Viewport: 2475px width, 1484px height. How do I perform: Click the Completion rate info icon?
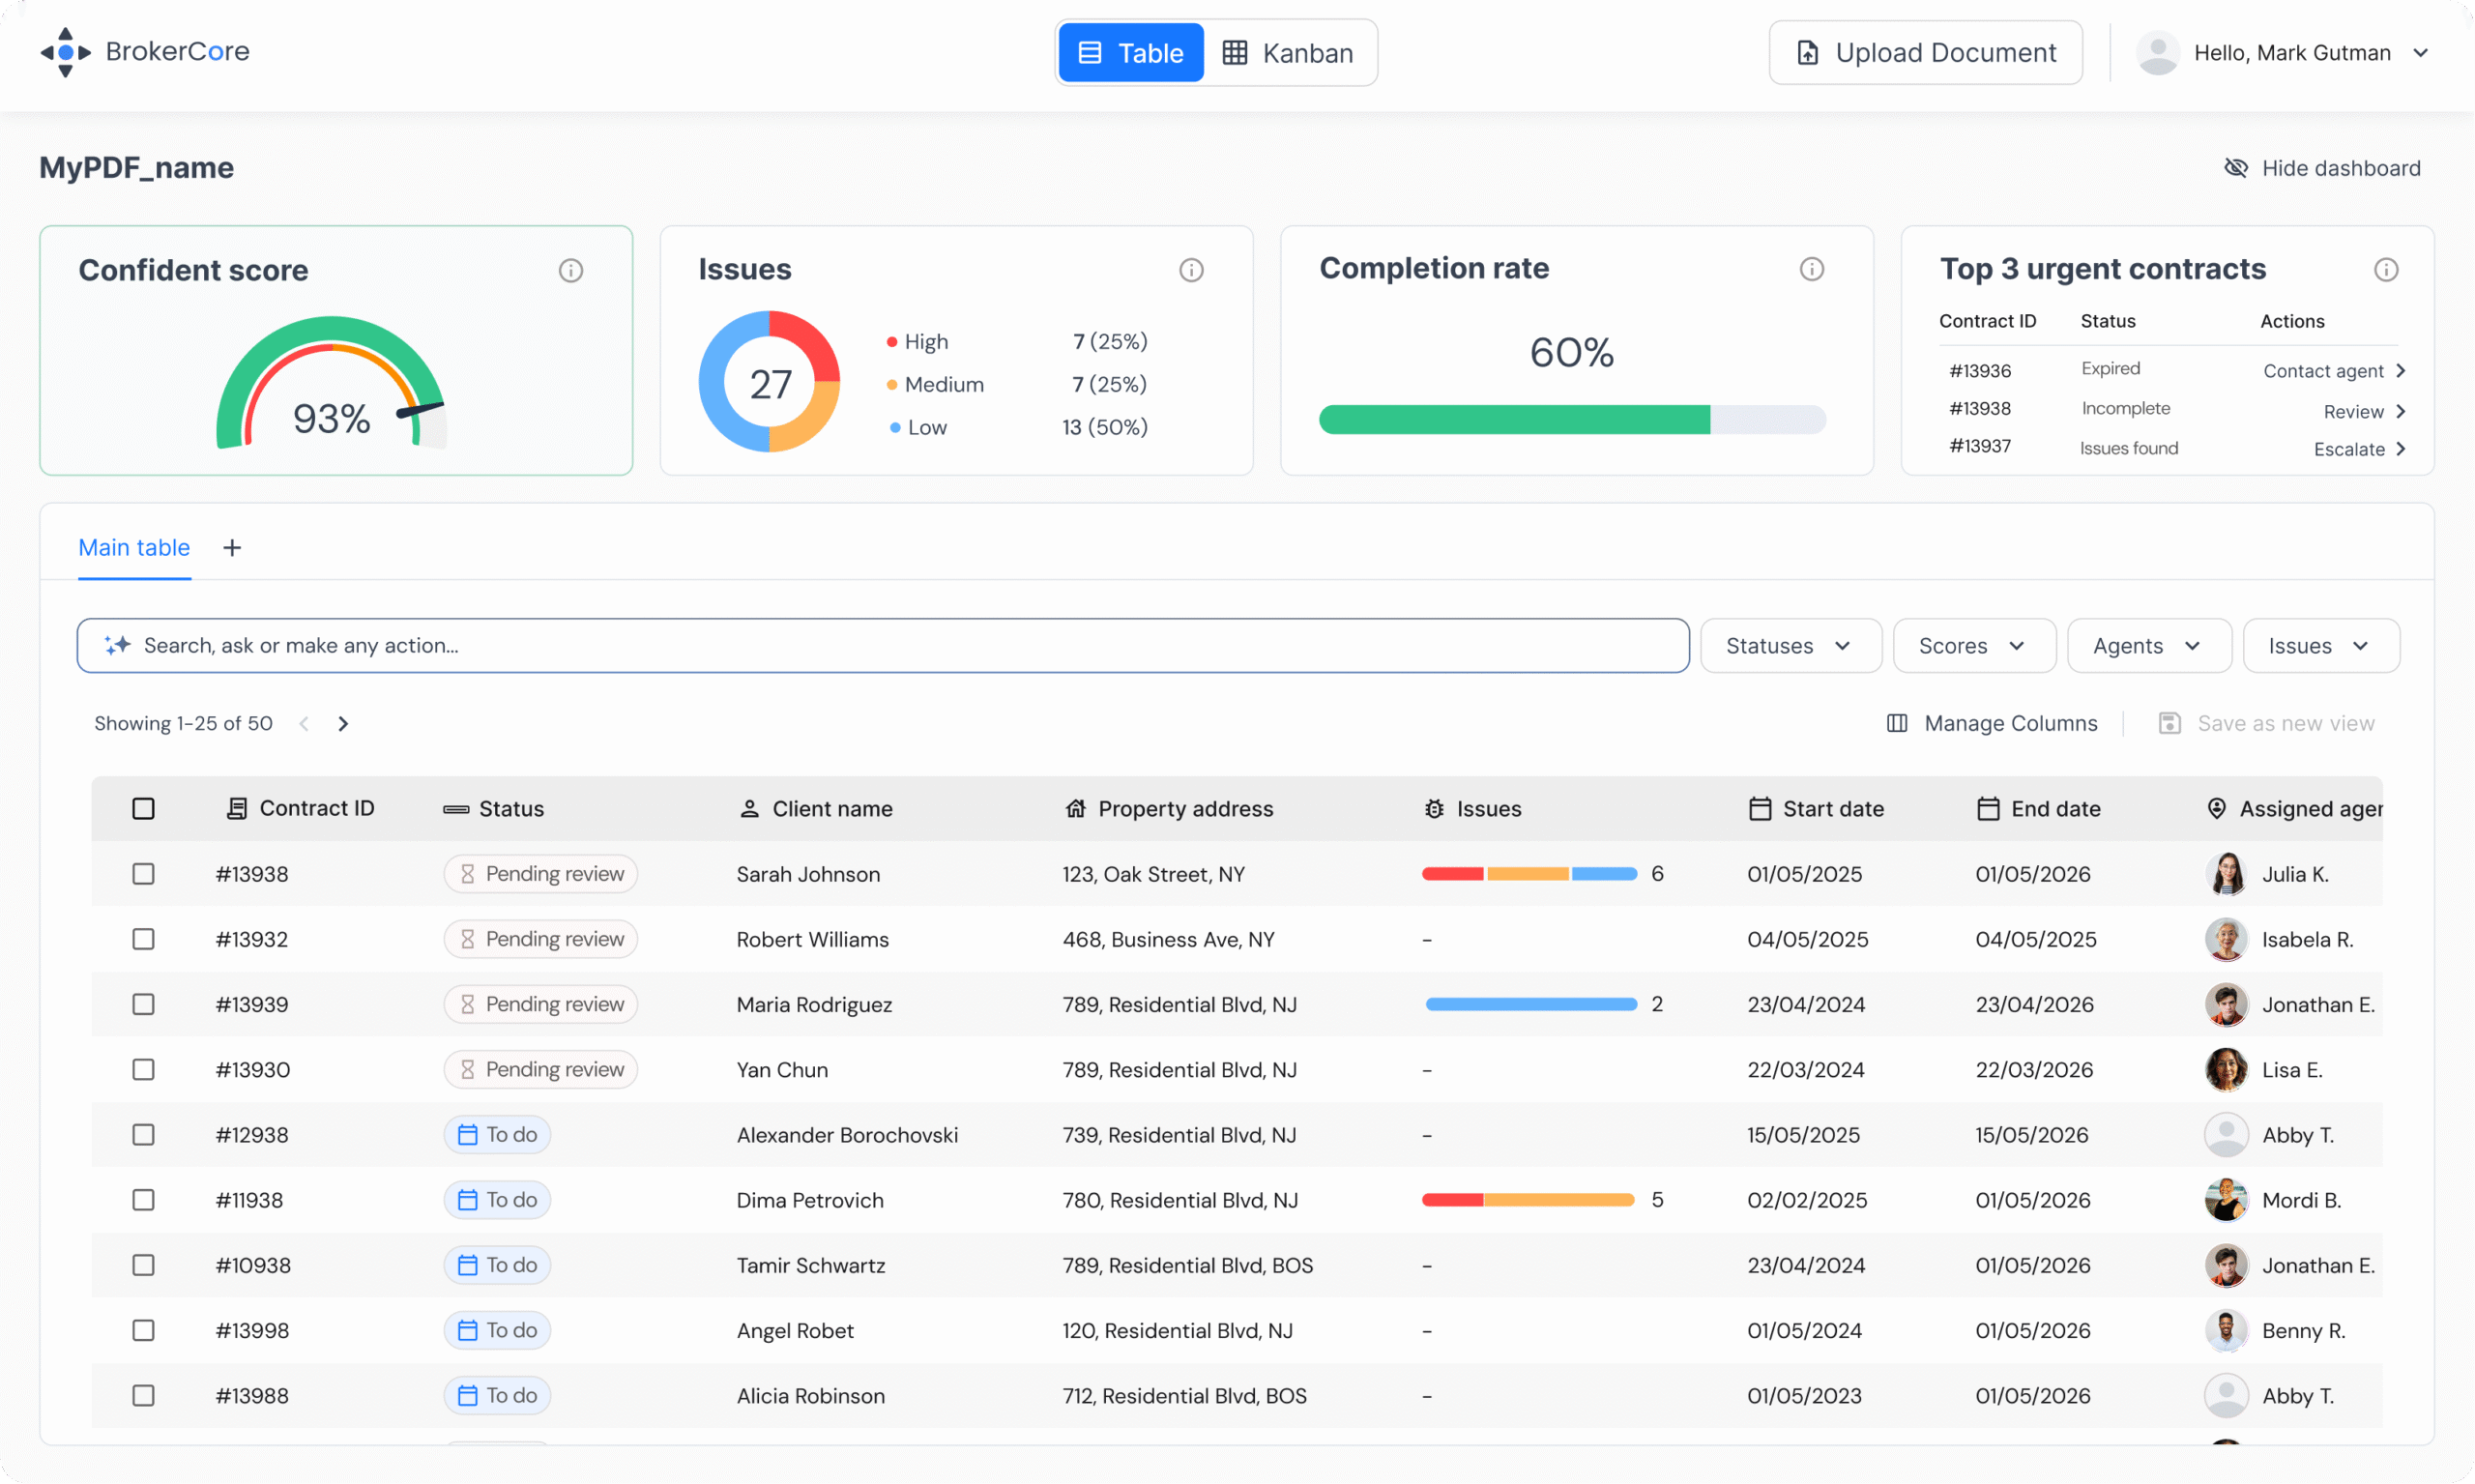pyautogui.click(x=1811, y=269)
